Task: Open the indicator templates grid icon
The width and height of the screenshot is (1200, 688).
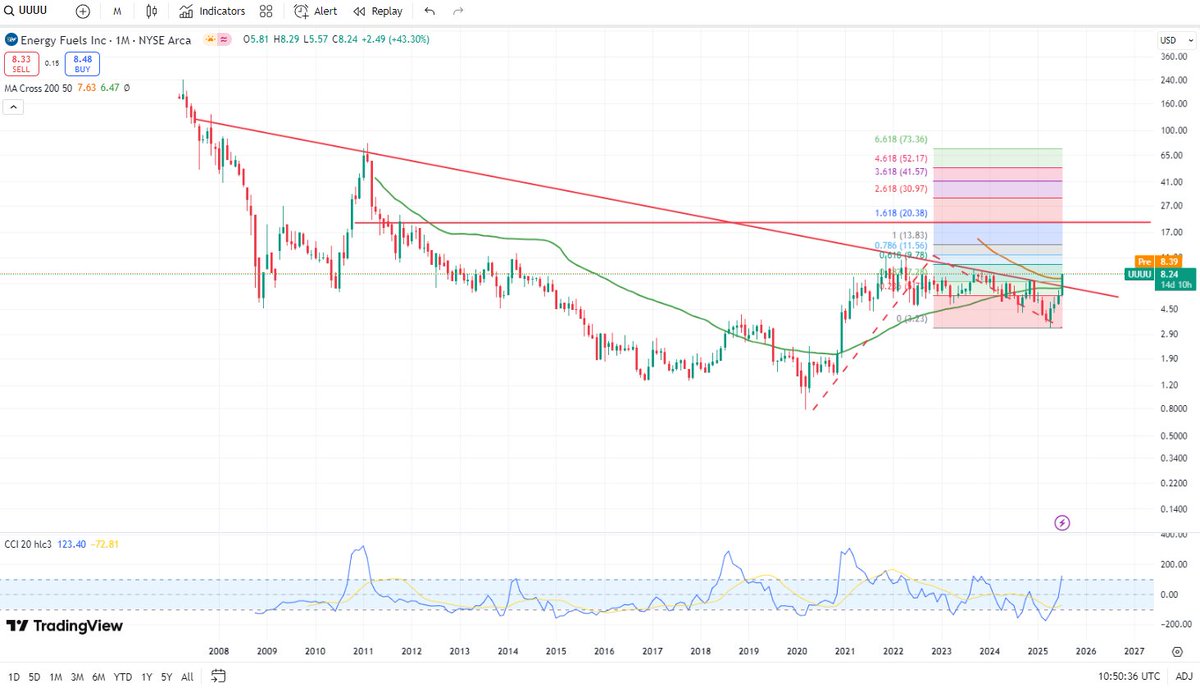Action: point(266,11)
